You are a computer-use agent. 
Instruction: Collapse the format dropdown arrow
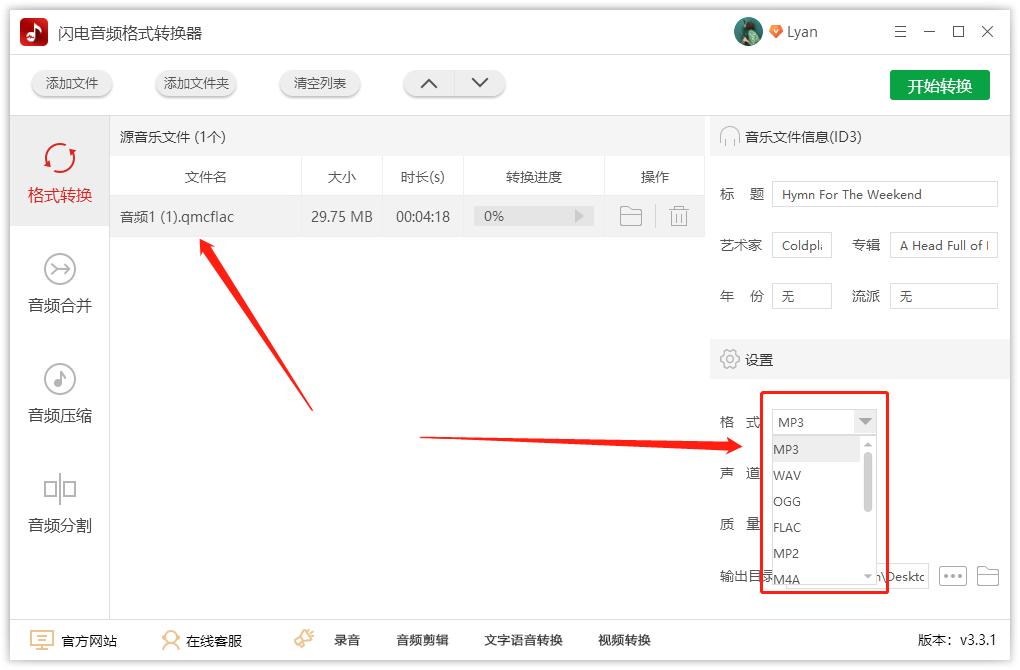pyautogui.click(x=865, y=422)
